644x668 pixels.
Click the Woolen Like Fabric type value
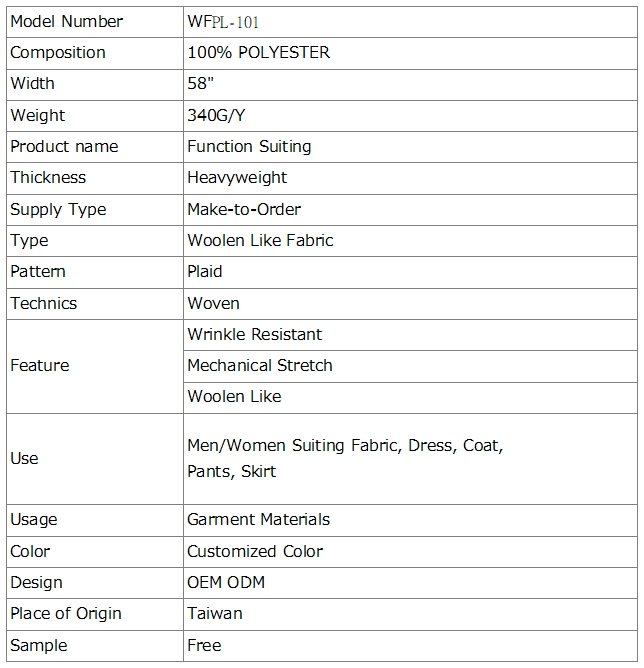coord(260,241)
